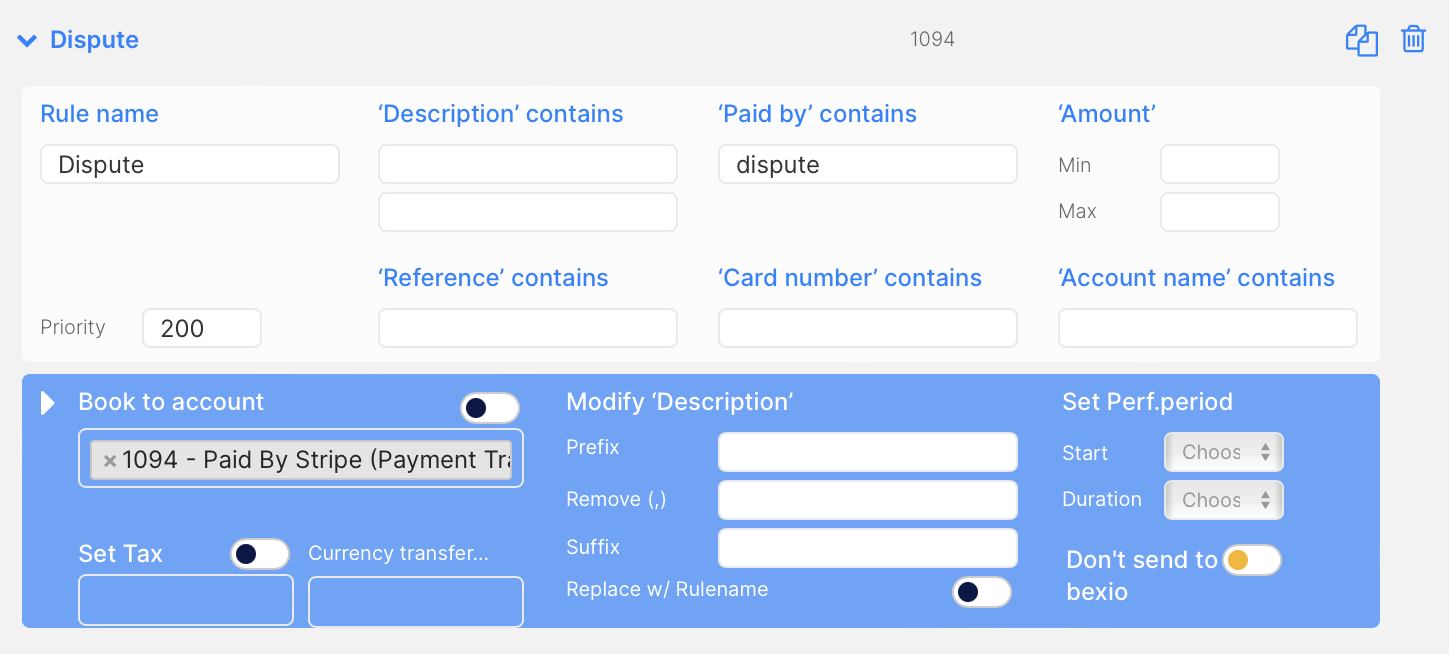Open the Book to account selector box
Screen dimensions: 1449x654
point(301,459)
